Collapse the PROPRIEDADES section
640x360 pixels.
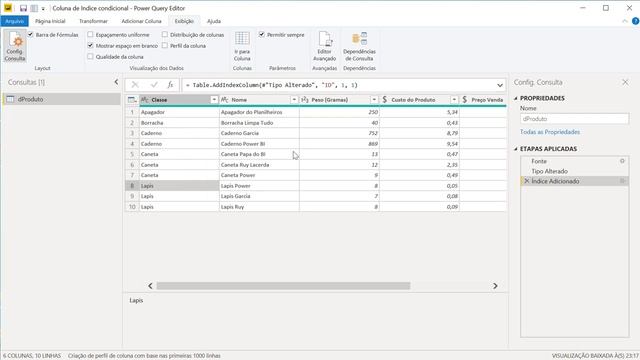click(516, 98)
